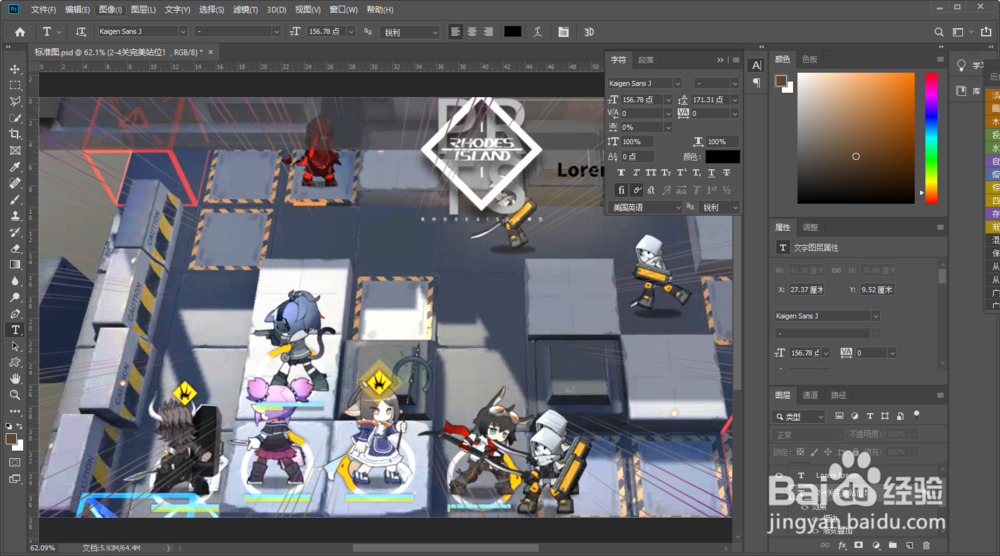
Task: Open the search icon at top right
Action: coord(939,32)
